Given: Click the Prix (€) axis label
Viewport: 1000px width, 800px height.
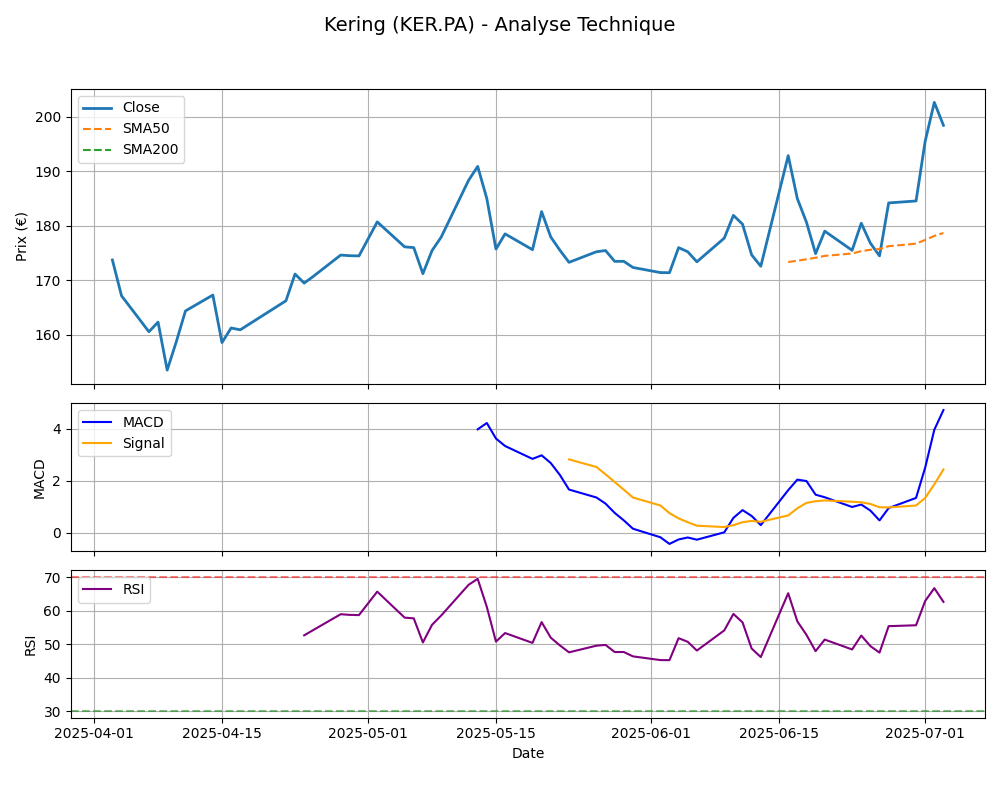Looking at the screenshot, I should [22, 237].
